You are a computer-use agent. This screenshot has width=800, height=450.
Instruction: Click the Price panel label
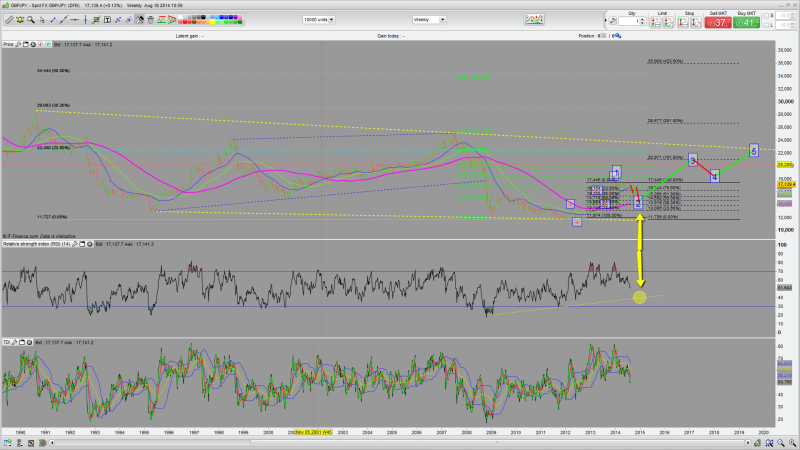coord(7,44)
